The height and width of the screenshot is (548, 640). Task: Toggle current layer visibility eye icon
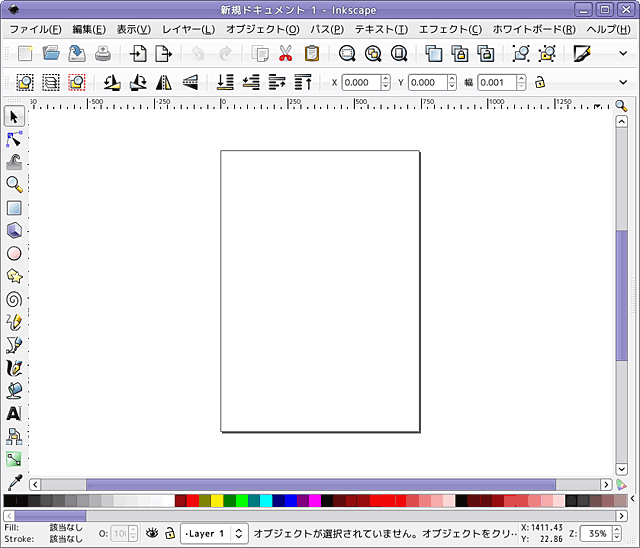[x=152, y=534]
